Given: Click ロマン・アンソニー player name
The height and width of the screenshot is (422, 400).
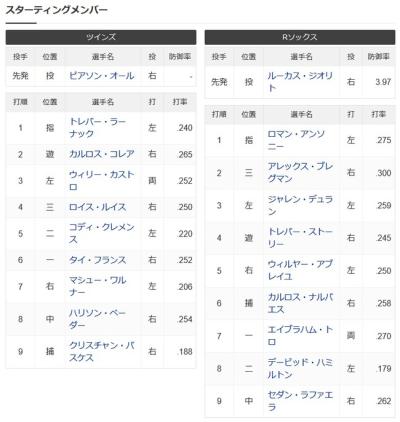Looking at the screenshot, I should 296,140.
